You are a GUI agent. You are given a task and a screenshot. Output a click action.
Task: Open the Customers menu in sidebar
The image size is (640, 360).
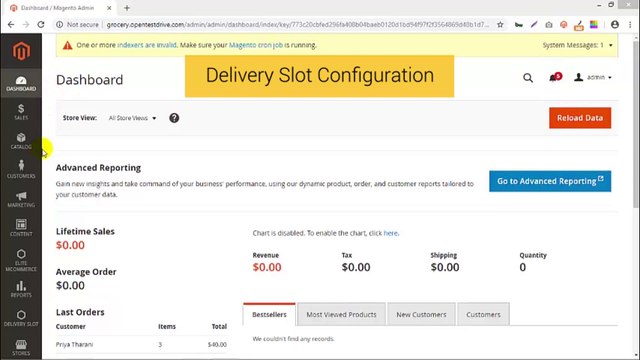click(21, 170)
